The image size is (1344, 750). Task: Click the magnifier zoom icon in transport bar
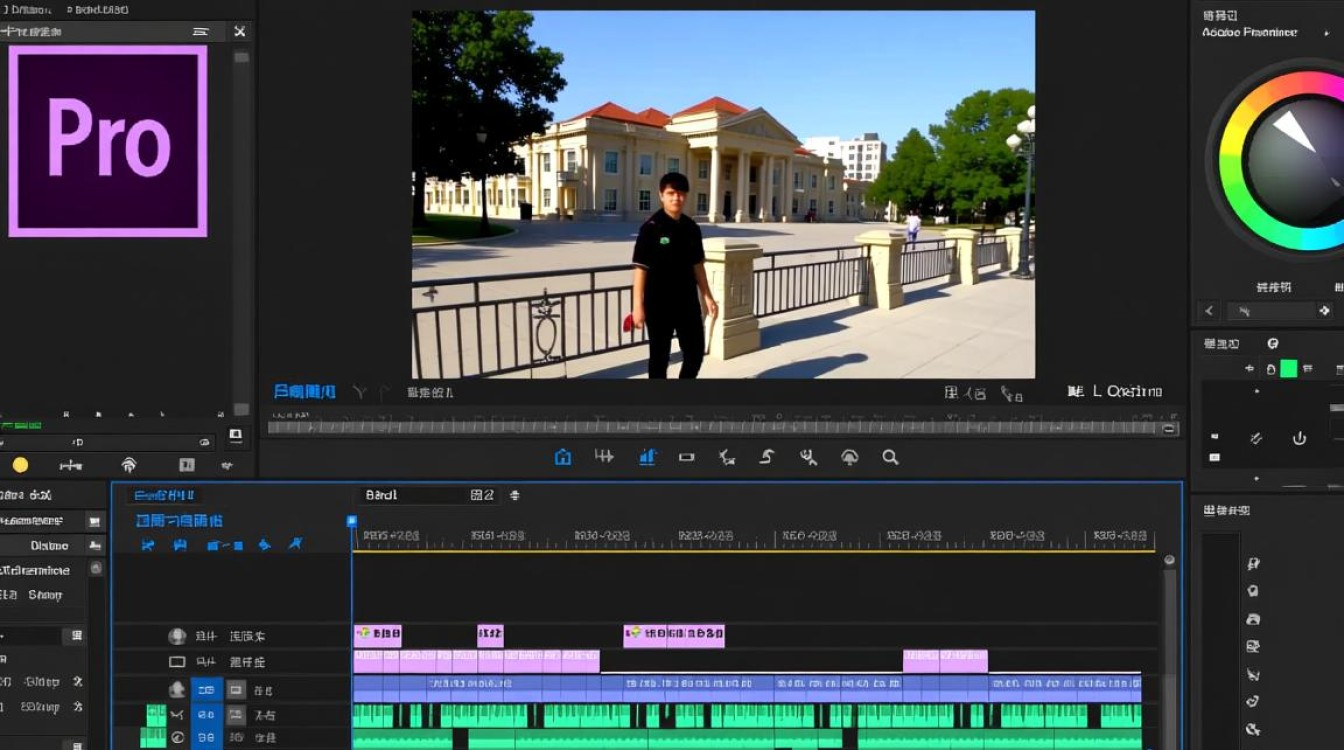coord(890,457)
